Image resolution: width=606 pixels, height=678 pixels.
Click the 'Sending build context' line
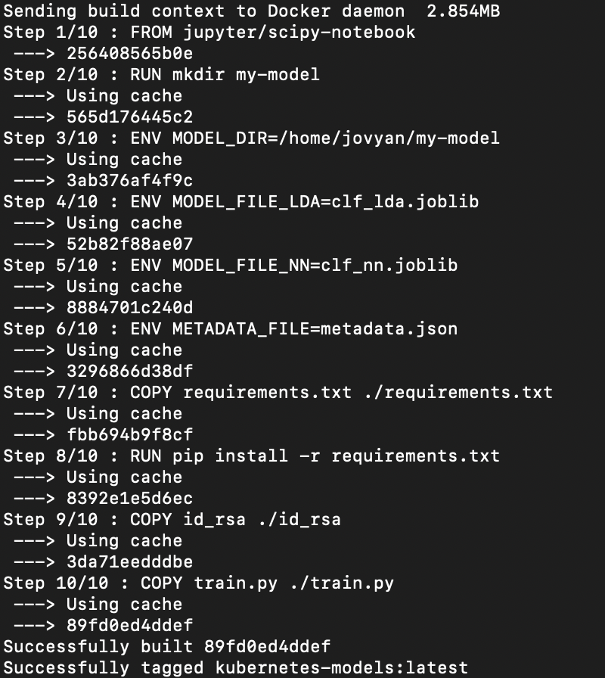coord(250,11)
